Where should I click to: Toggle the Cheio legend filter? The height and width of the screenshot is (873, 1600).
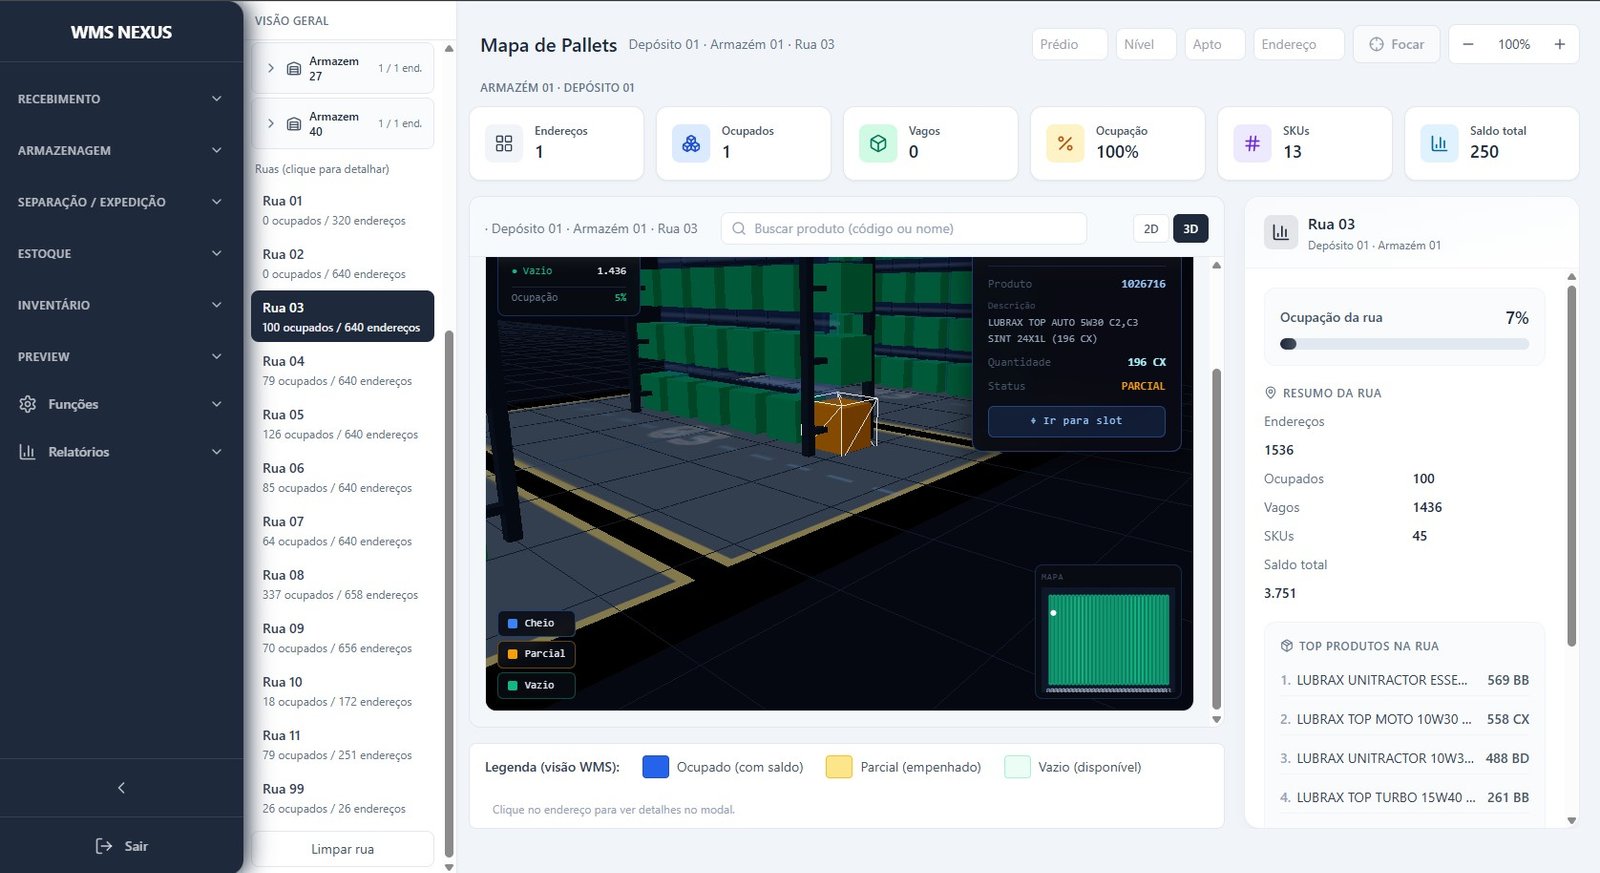pyautogui.click(x=536, y=623)
